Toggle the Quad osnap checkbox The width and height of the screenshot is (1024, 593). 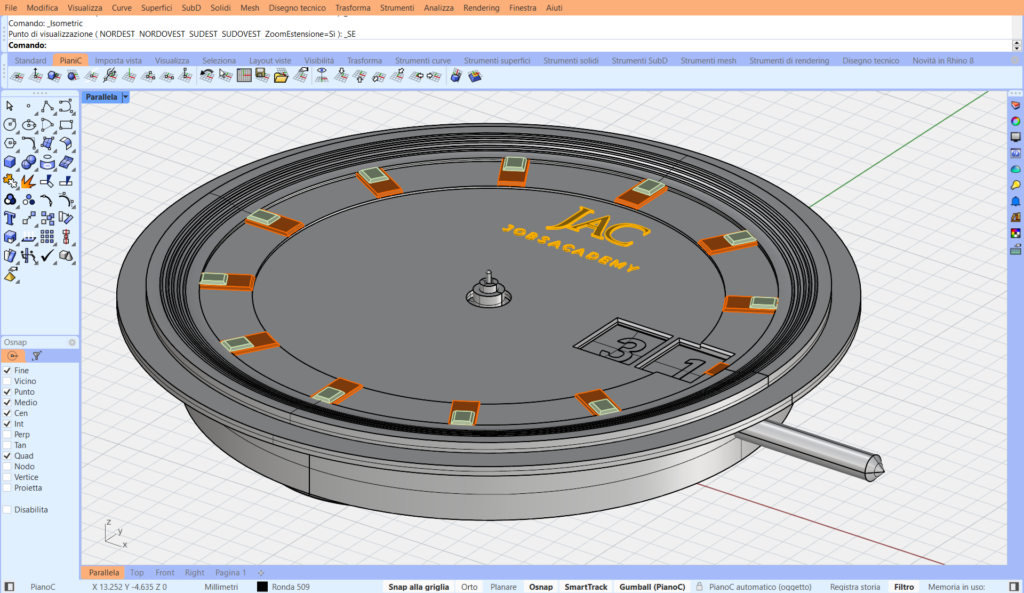[x=8, y=456]
